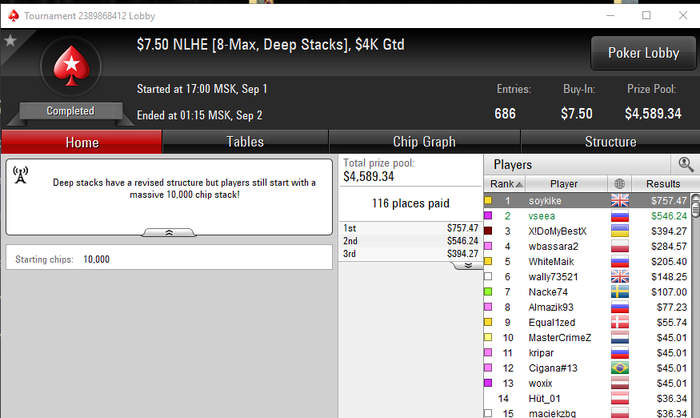The width and height of the screenshot is (700, 418).
Task: Toggle empty color box beside maciekzbg
Action: pyautogui.click(x=488, y=413)
